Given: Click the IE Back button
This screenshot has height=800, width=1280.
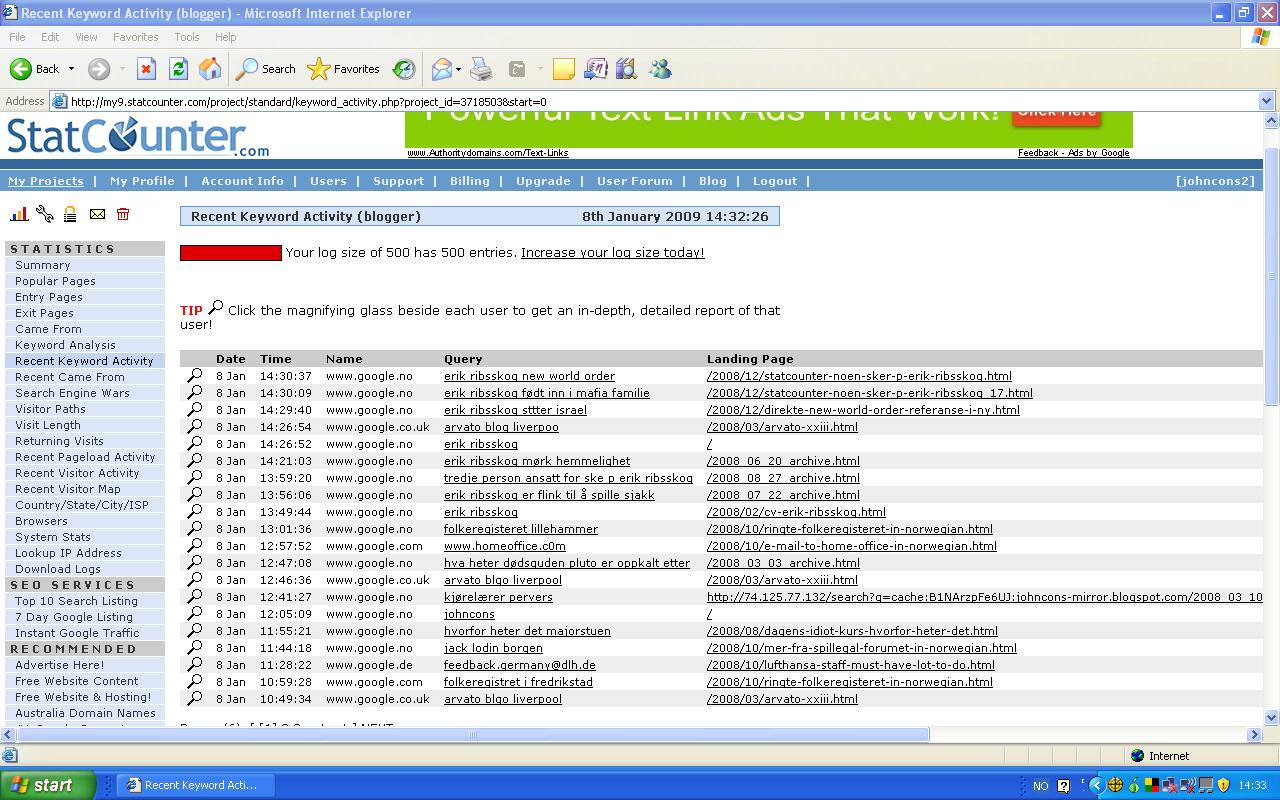Looking at the screenshot, I should click(35, 69).
